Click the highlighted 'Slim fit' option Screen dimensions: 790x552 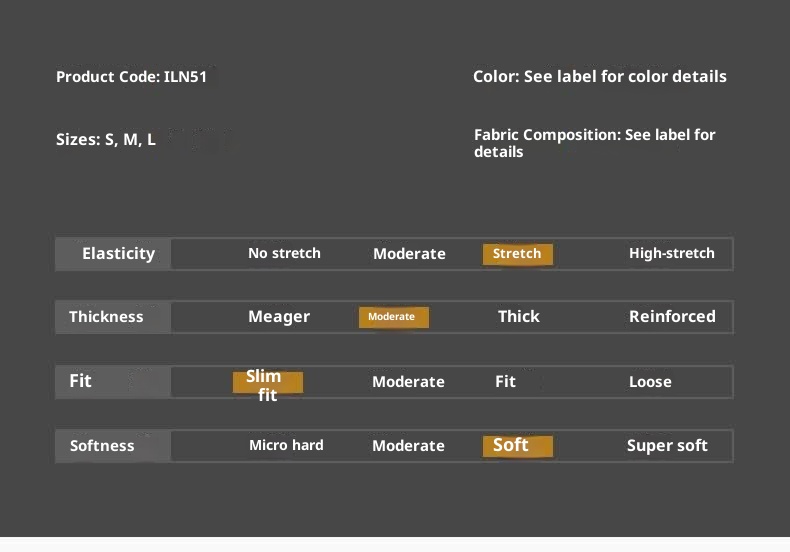coord(266,383)
